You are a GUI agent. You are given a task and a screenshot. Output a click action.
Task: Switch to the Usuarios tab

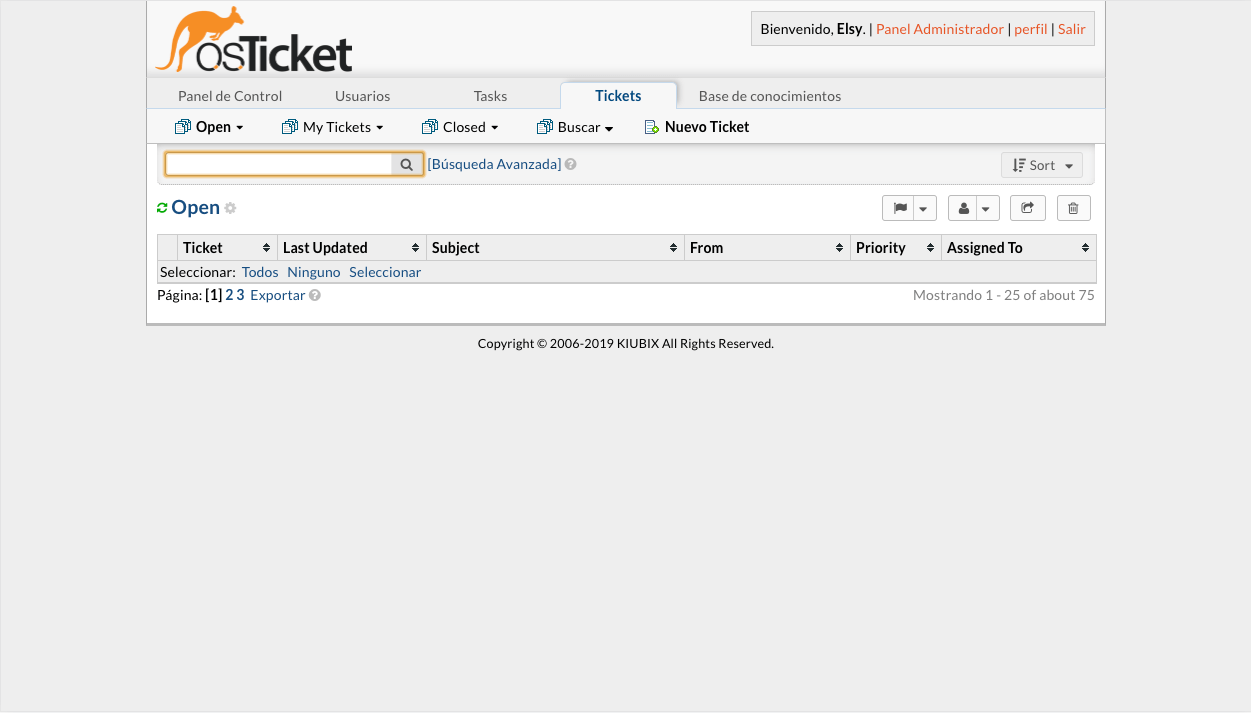pyautogui.click(x=362, y=96)
